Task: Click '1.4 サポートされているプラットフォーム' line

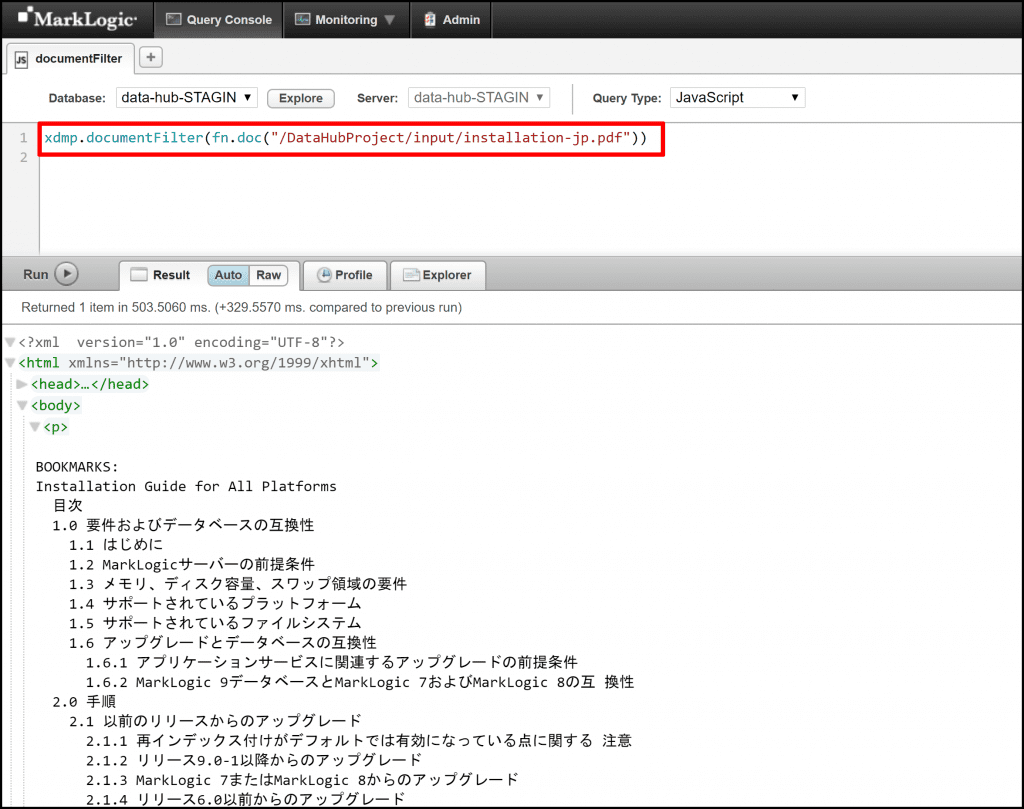Action: (x=216, y=603)
